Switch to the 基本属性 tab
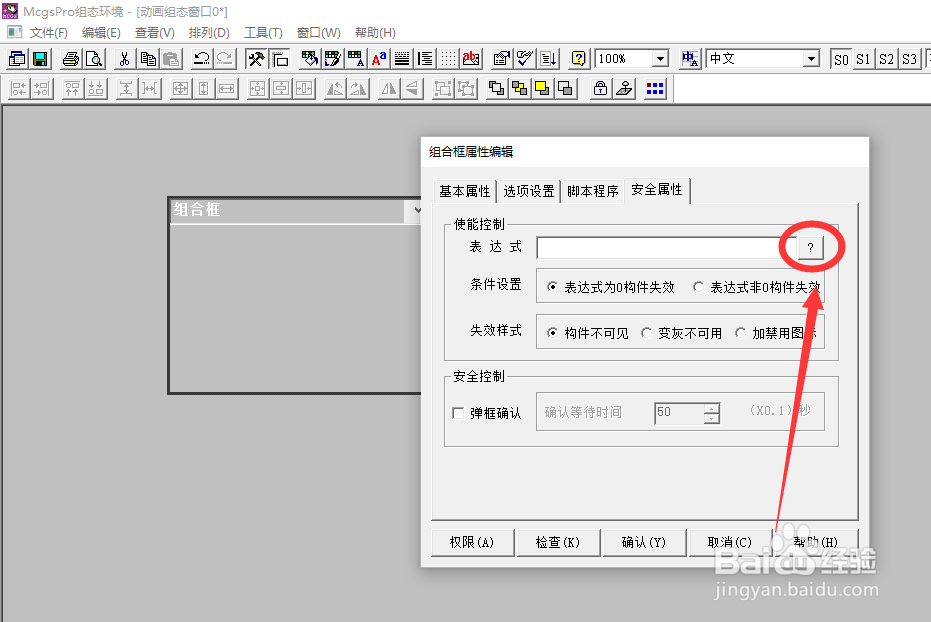931x622 pixels. pyautogui.click(x=464, y=191)
